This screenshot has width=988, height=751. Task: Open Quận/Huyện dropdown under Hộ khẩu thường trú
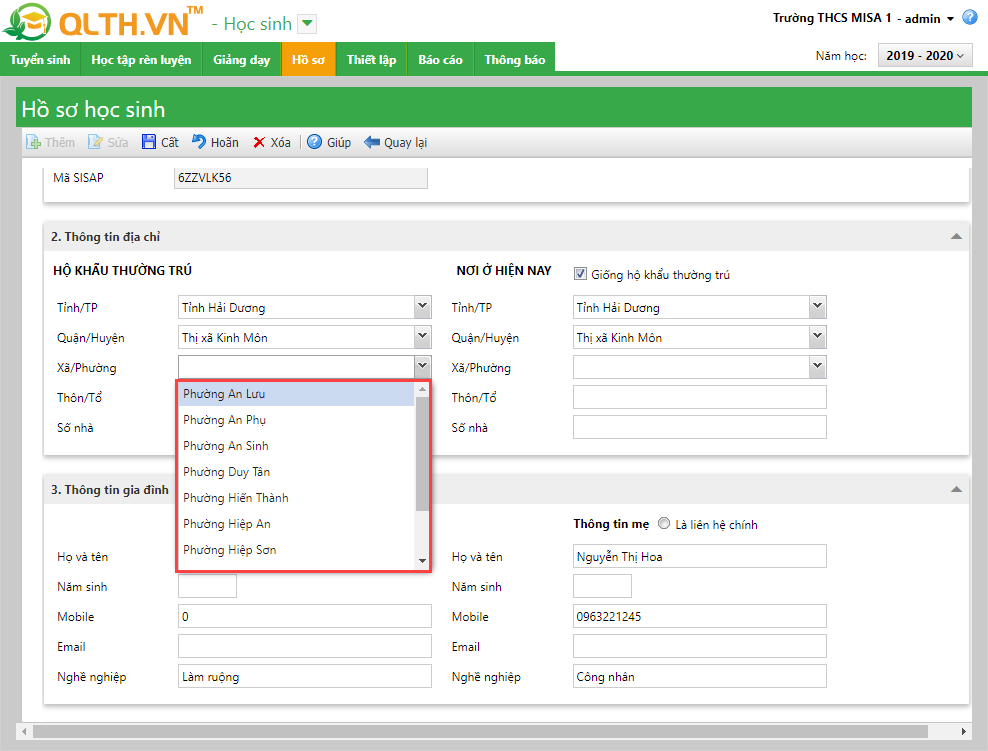[x=423, y=337]
